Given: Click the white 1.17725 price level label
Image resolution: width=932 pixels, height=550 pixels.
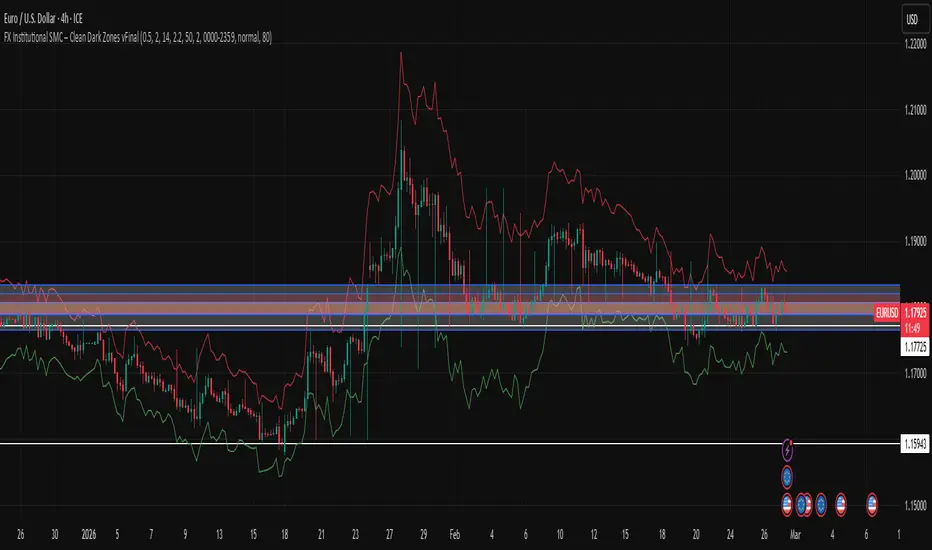Looking at the screenshot, I should tap(915, 347).
